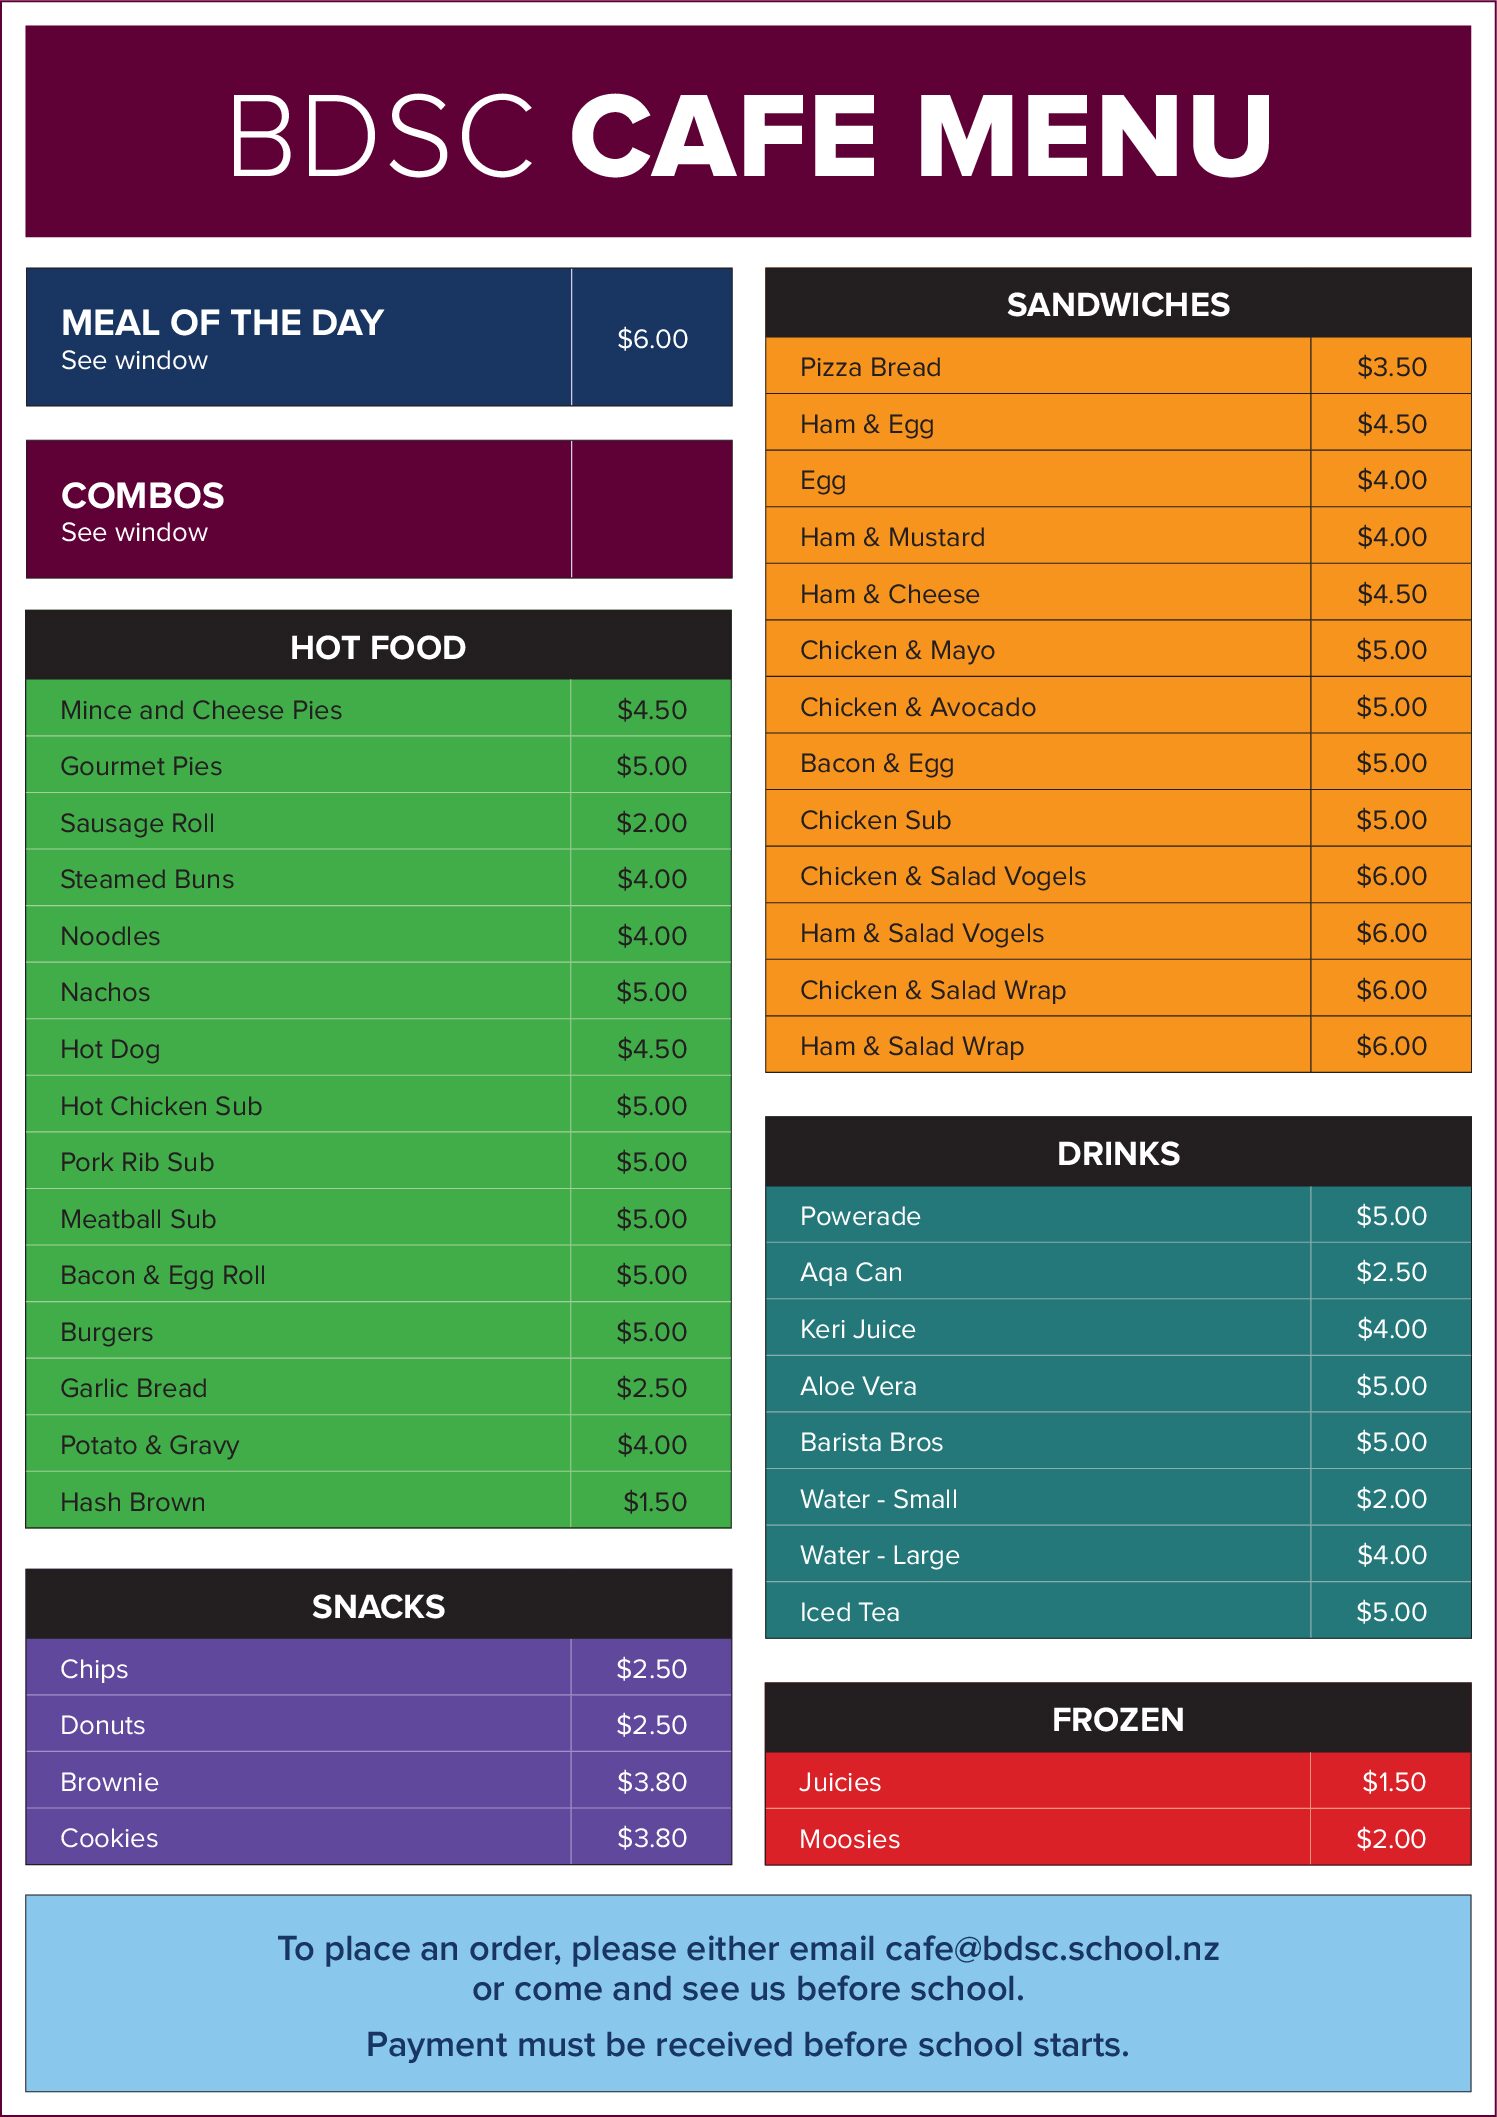Select Hash Brown from Hot Food
Image resolution: width=1497 pixels, height=2117 pixels.
(133, 1502)
